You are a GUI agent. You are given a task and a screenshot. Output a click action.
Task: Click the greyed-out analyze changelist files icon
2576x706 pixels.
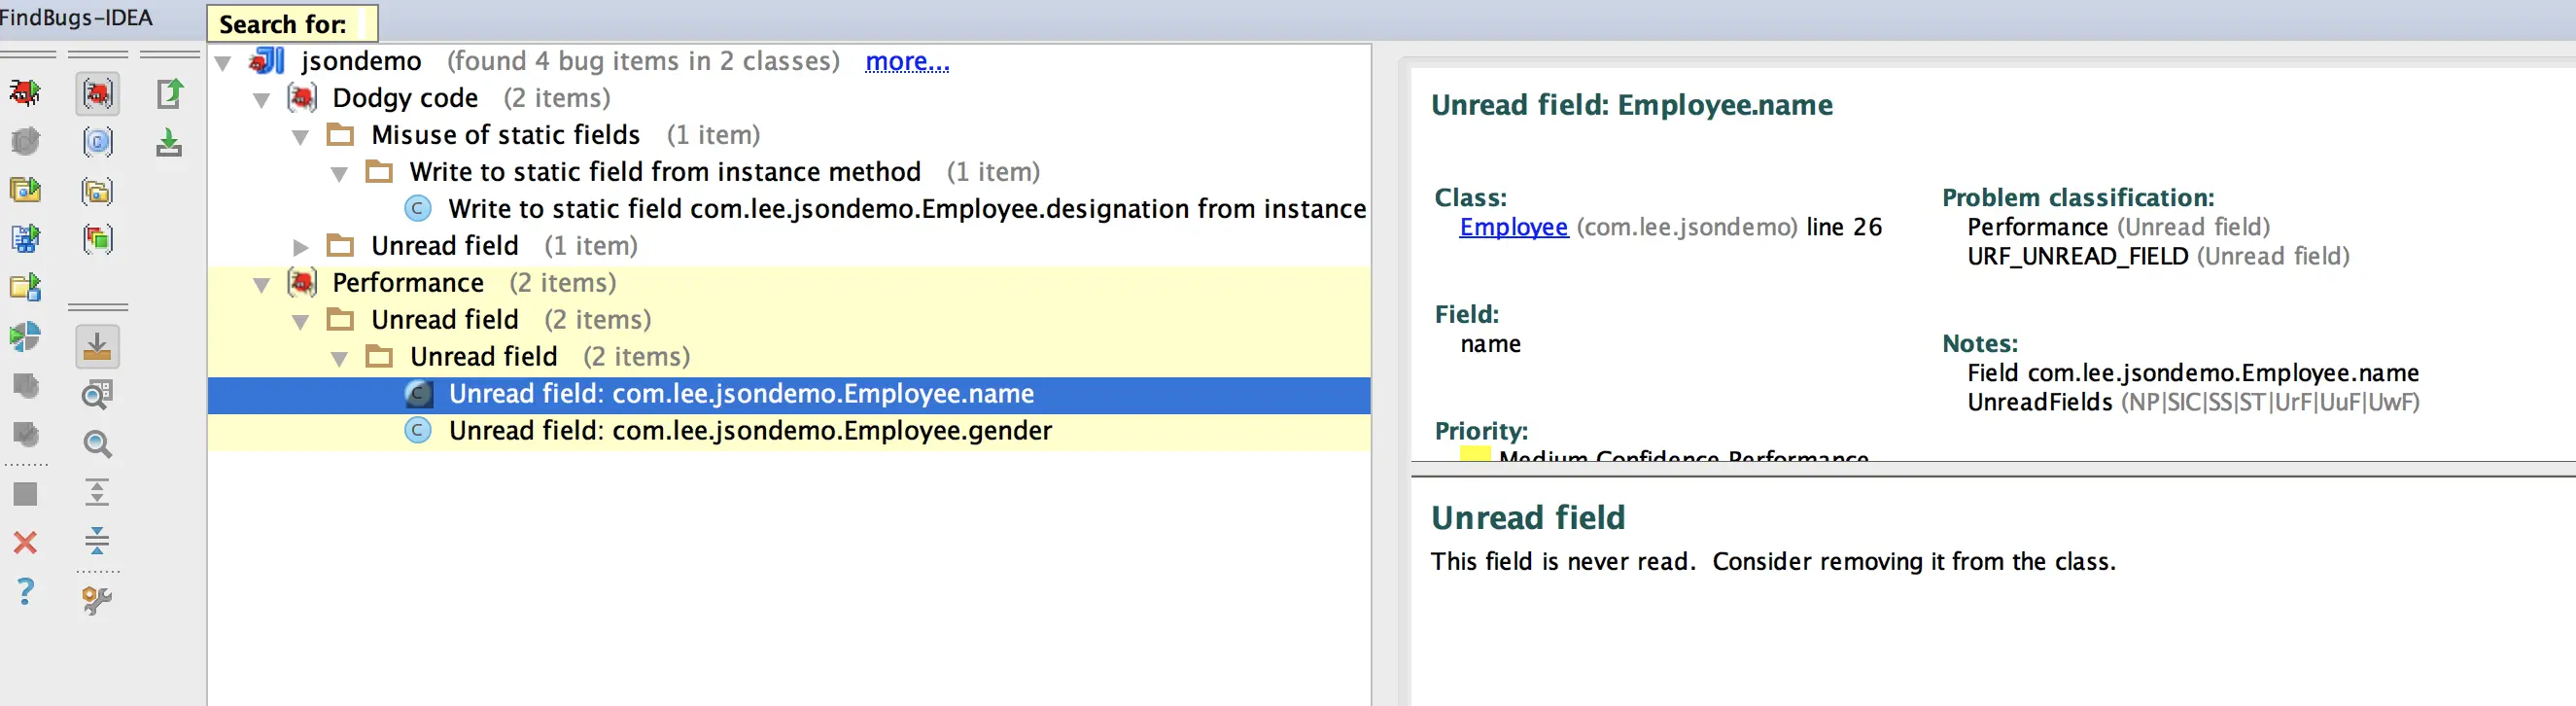[25, 385]
